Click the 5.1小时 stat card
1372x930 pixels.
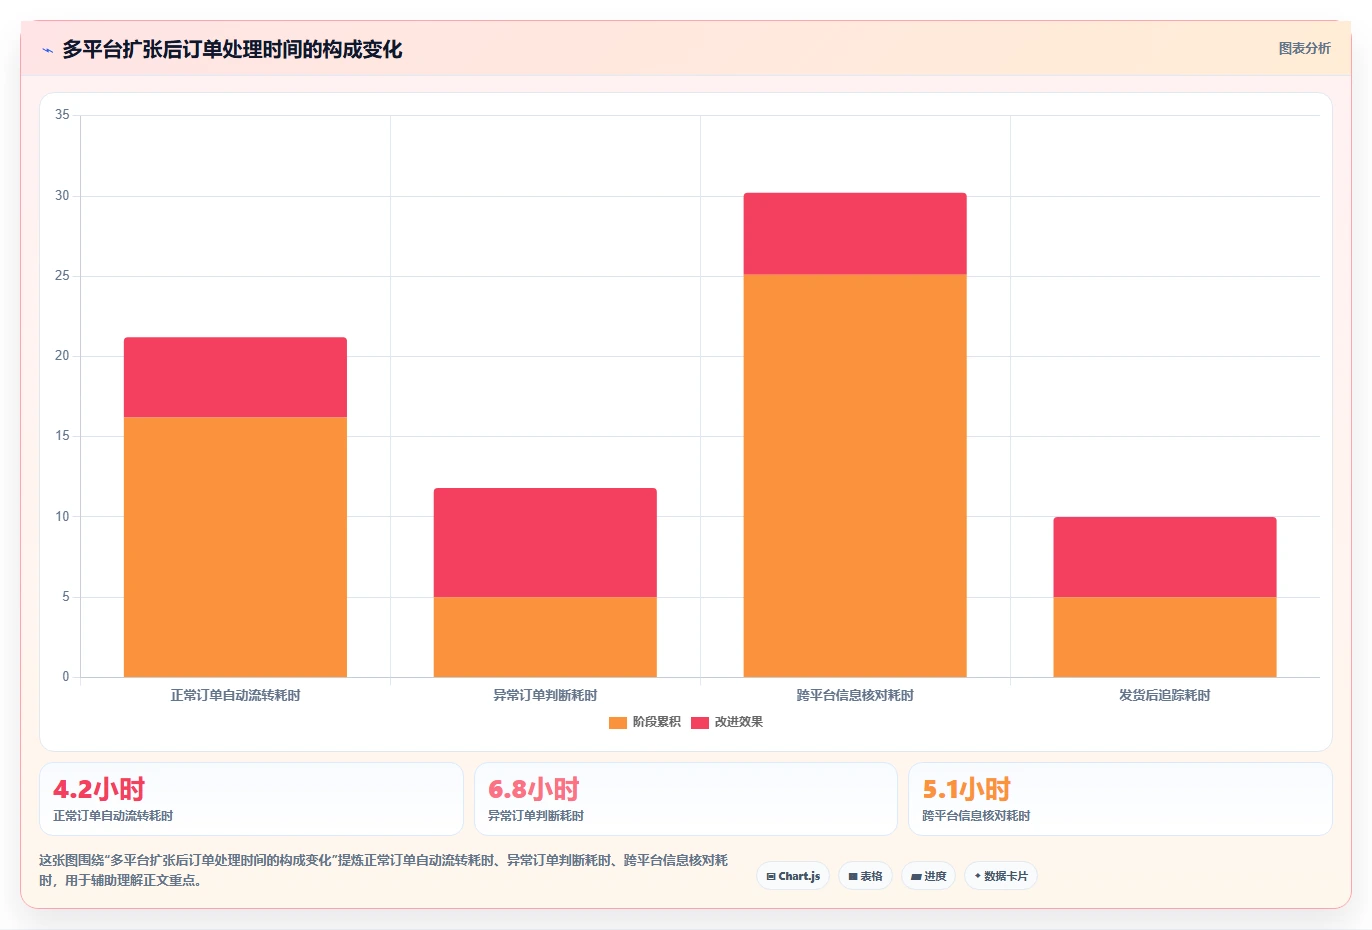(1120, 799)
